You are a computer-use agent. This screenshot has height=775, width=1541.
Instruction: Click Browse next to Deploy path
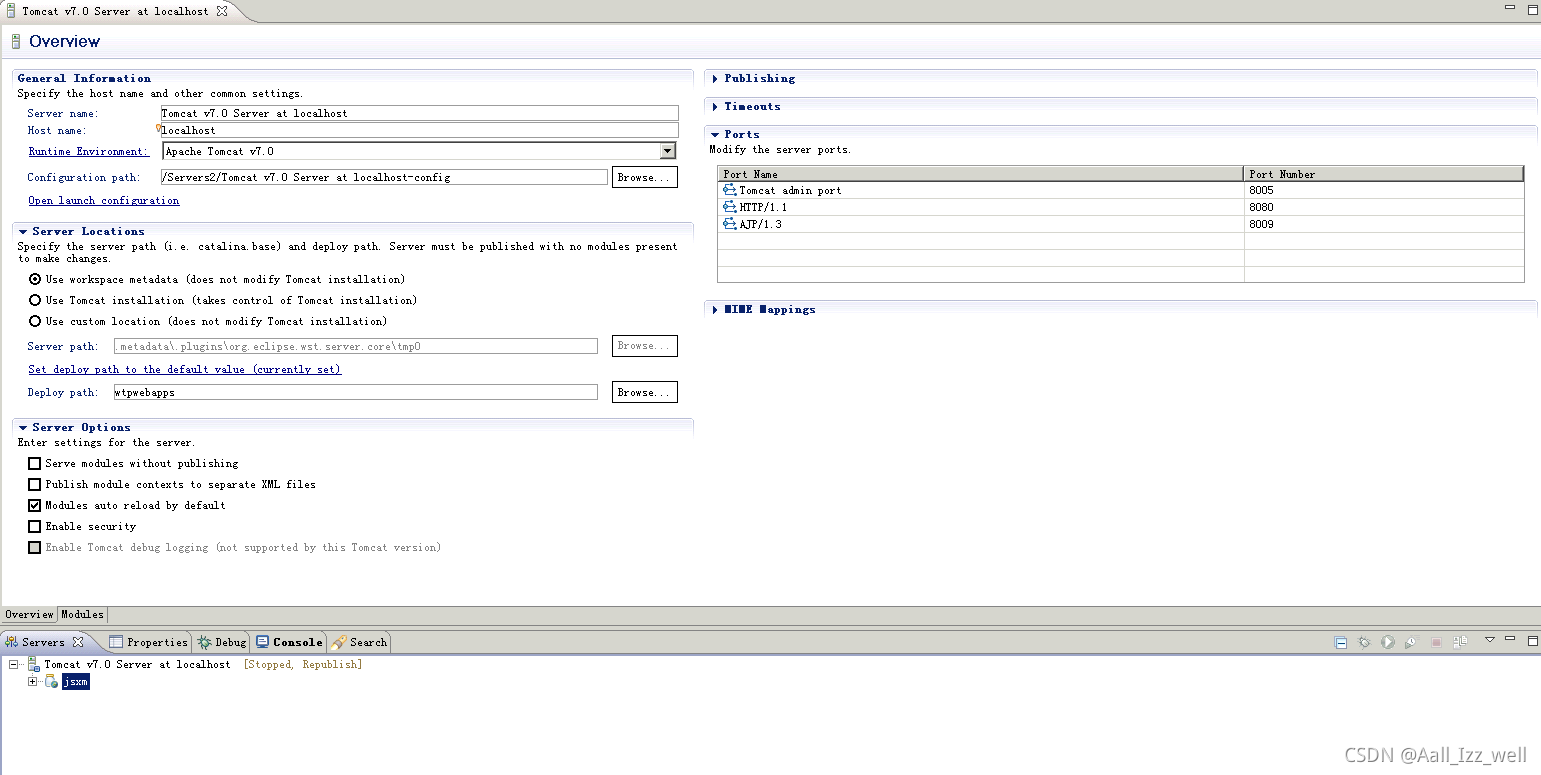[645, 392]
